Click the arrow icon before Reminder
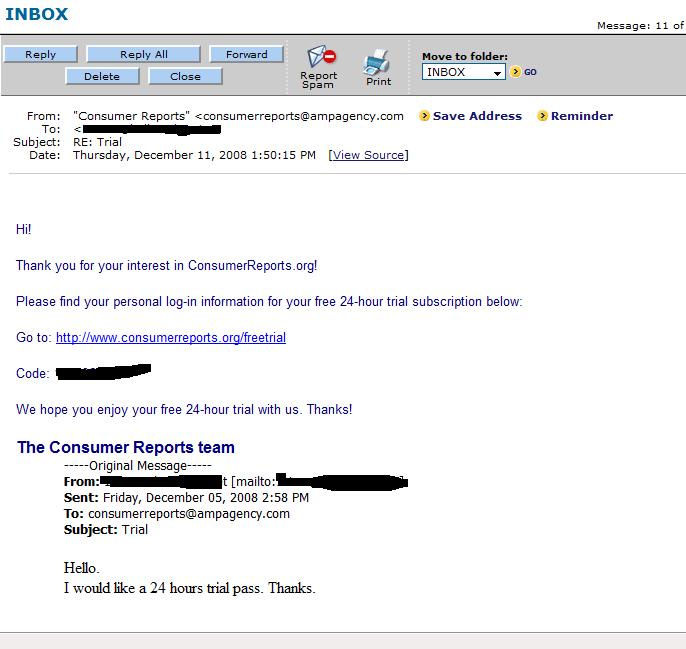 pos(542,116)
